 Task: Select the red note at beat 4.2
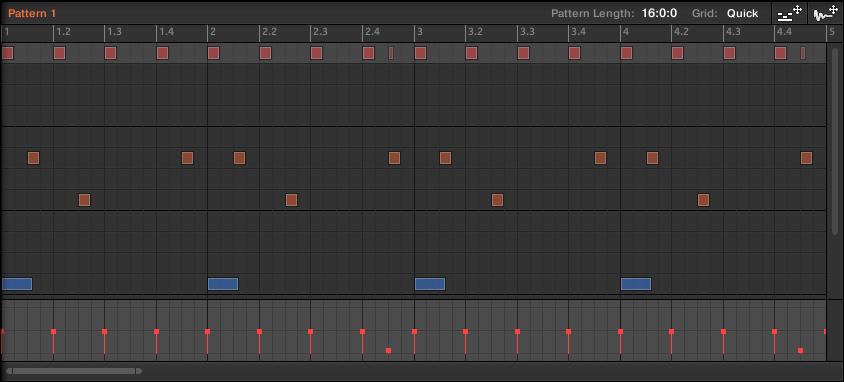click(678, 53)
